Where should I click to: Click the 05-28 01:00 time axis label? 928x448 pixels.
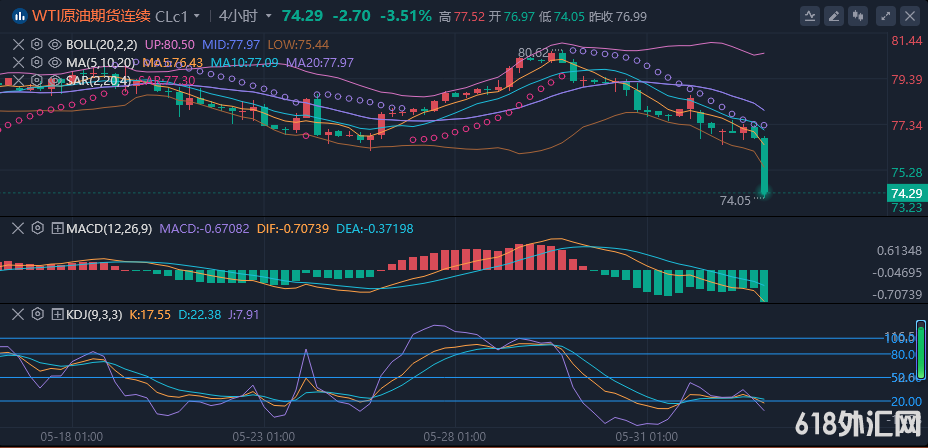(x=454, y=437)
